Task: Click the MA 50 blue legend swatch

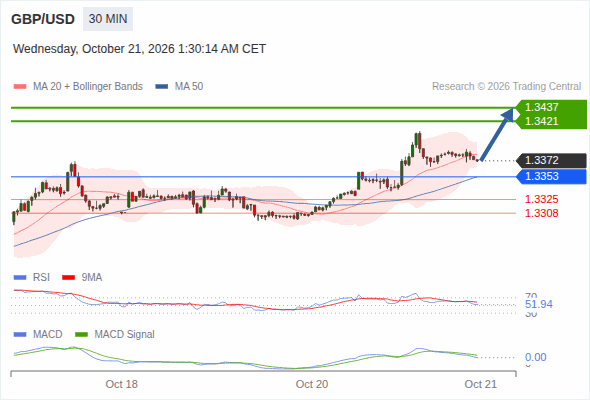Action: [162, 87]
